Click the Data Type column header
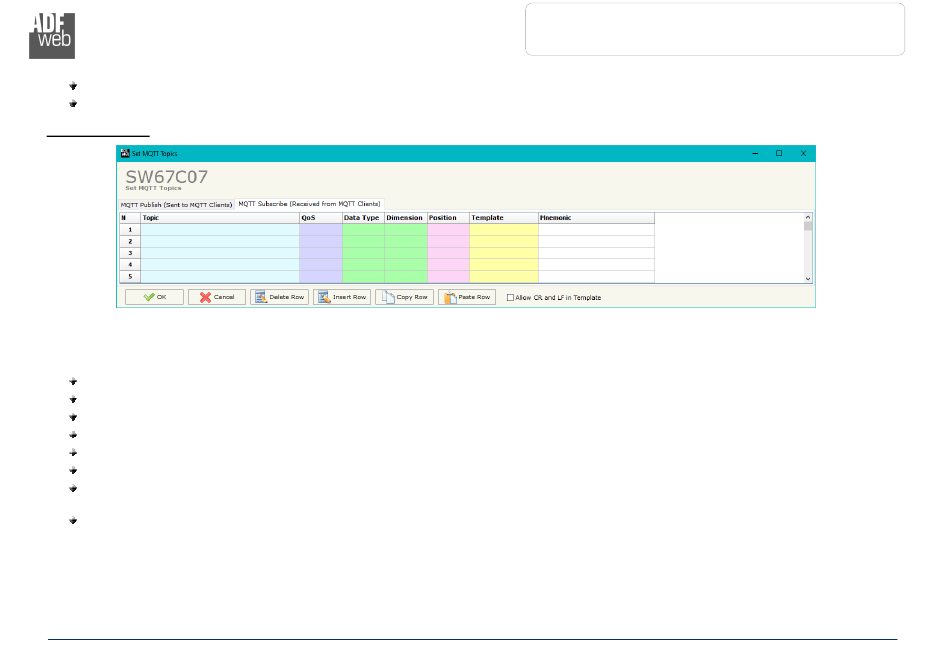Screen dimensions: 950x659 coord(363,217)
